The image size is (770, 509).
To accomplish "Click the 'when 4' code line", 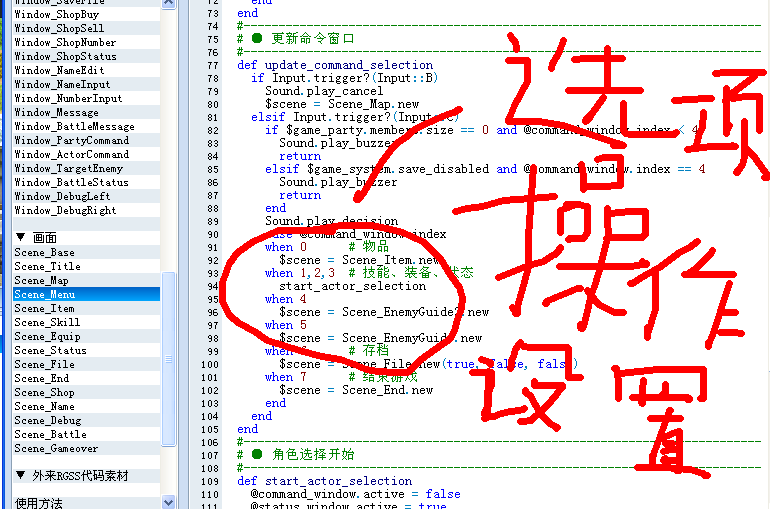I will click(285, 299).
